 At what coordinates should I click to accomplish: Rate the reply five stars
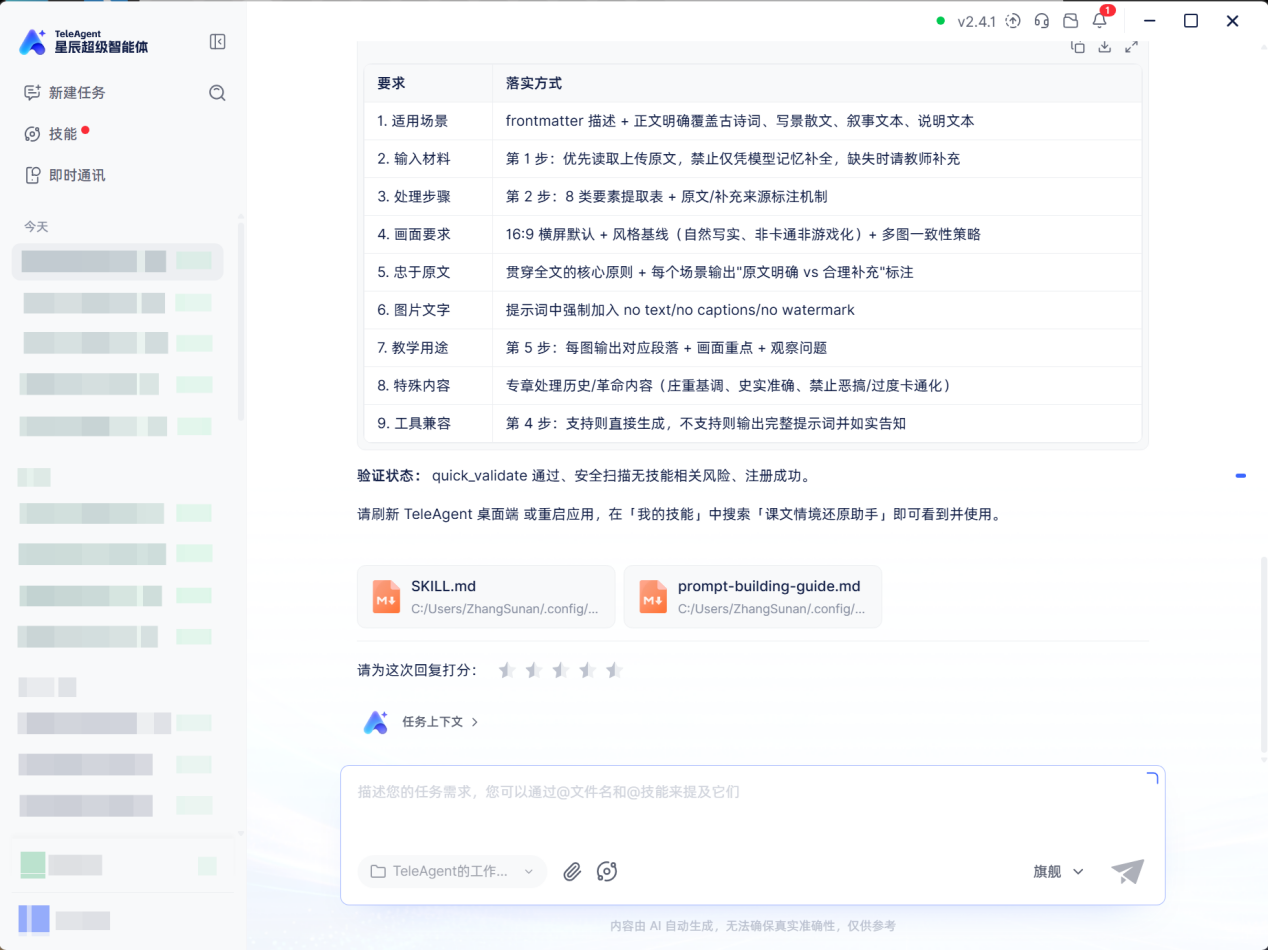pos(615,670)
